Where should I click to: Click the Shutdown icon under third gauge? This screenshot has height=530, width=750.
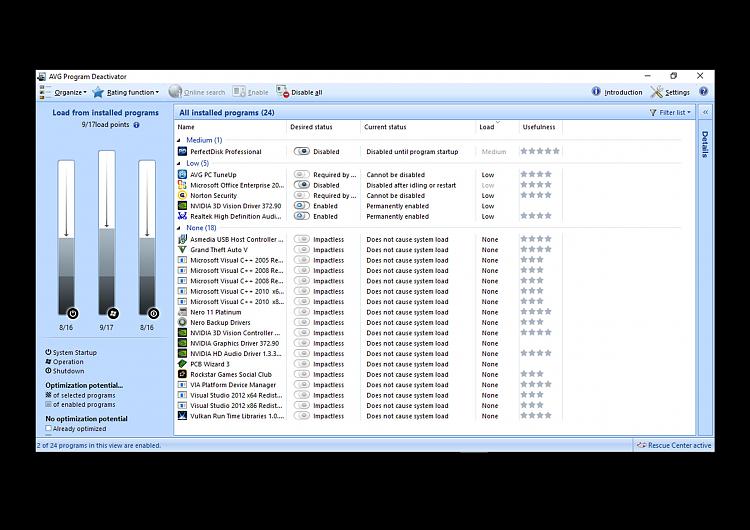click(154, 314)
